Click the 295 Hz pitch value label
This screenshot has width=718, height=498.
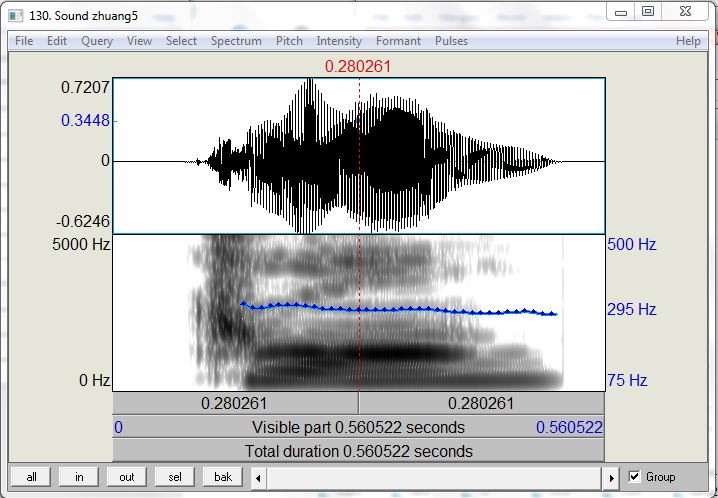point(631,310)
